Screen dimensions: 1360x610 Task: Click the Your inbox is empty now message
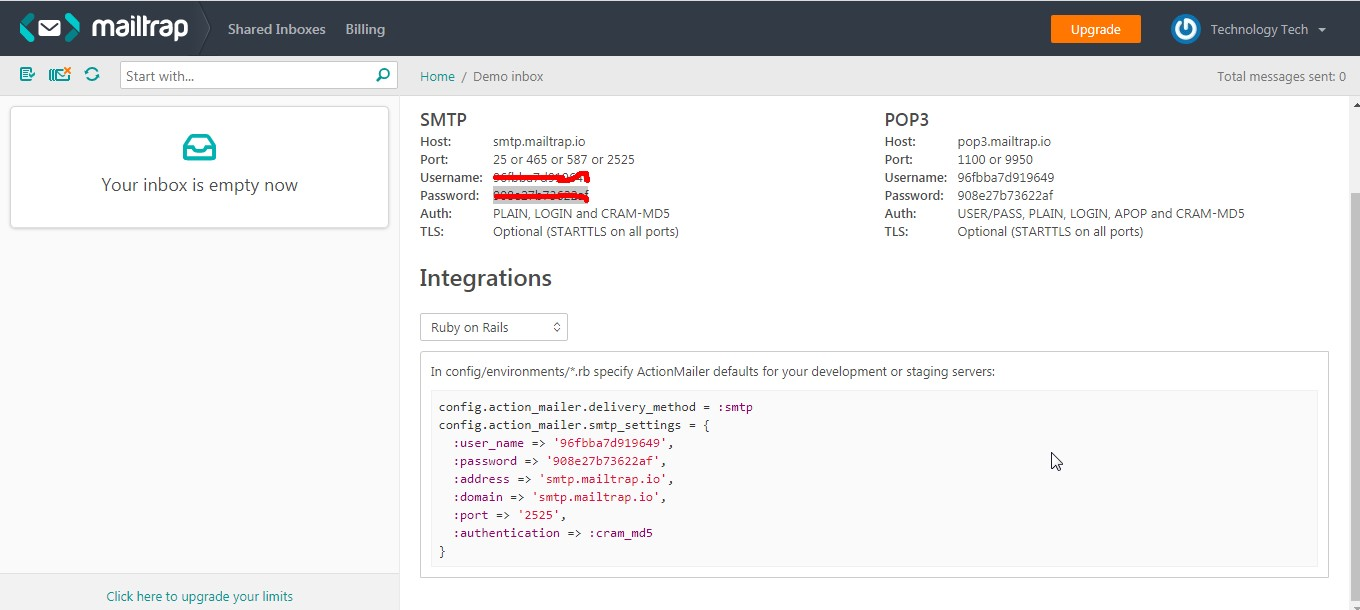[199, 185]
